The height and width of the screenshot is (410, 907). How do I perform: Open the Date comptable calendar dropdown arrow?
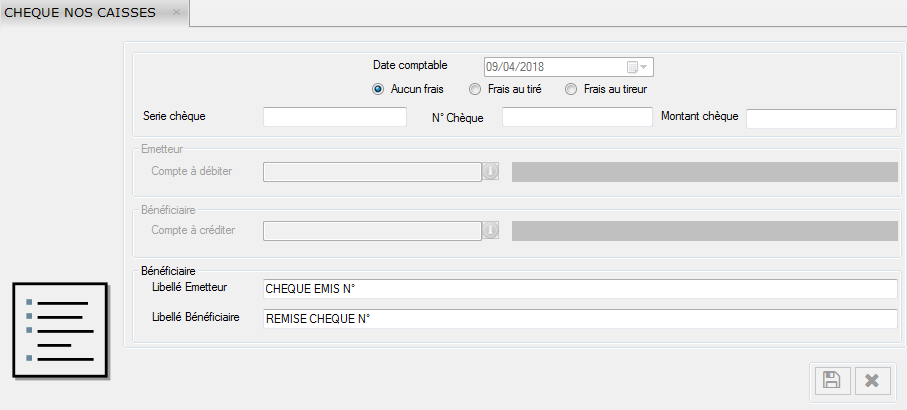pyautogui.click(x=644, y=67)
